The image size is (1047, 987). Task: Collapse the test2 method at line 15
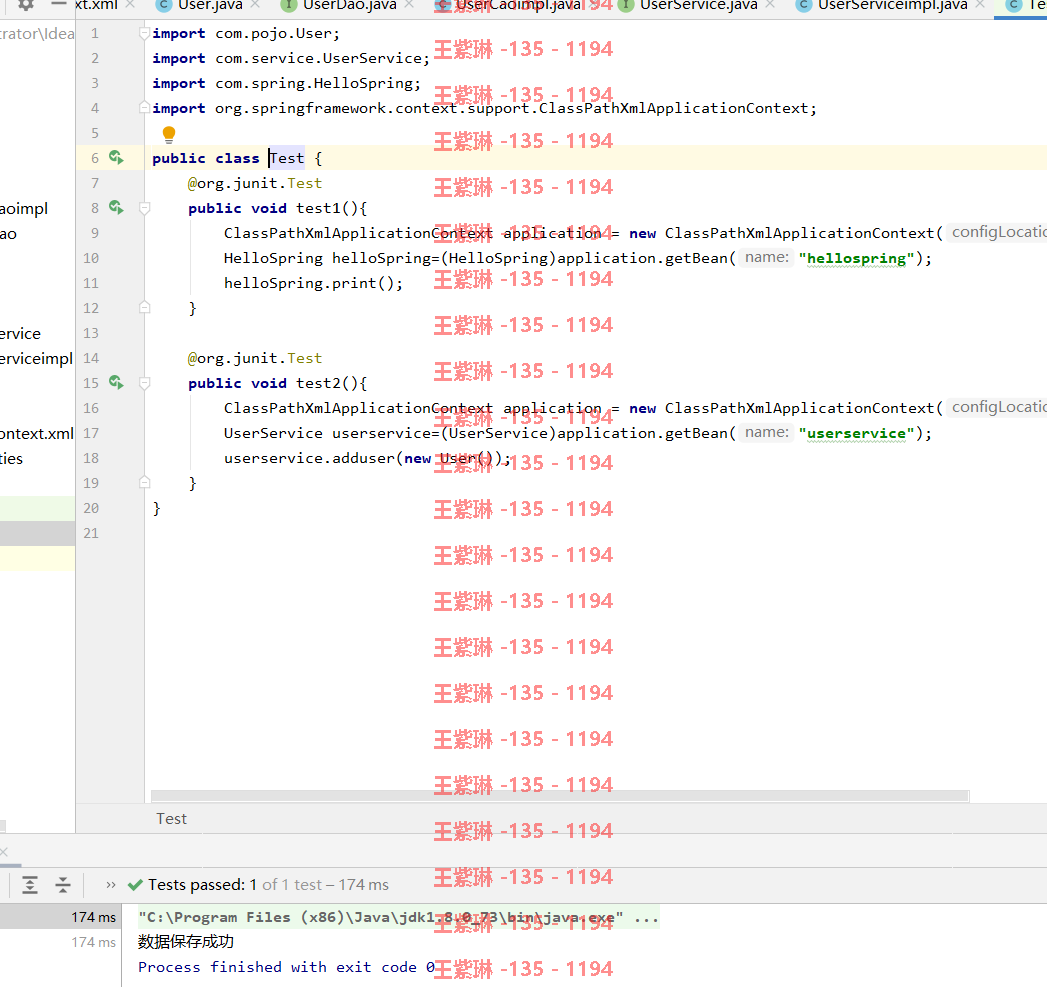144,383
